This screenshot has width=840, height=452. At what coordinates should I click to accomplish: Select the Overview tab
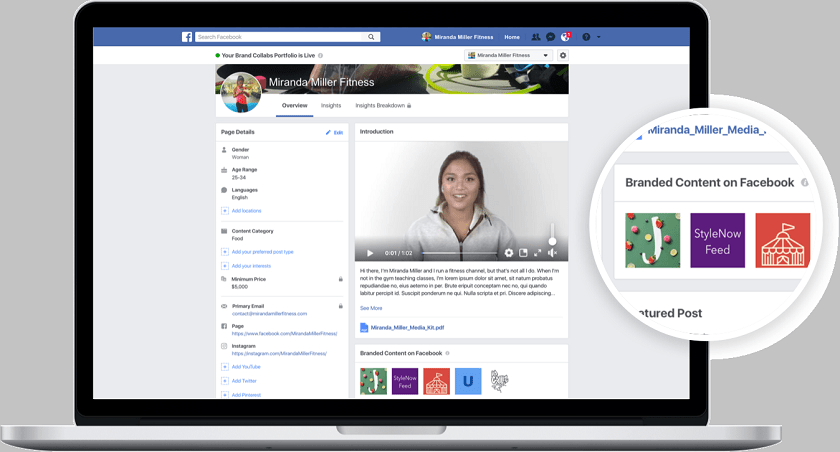294,105
